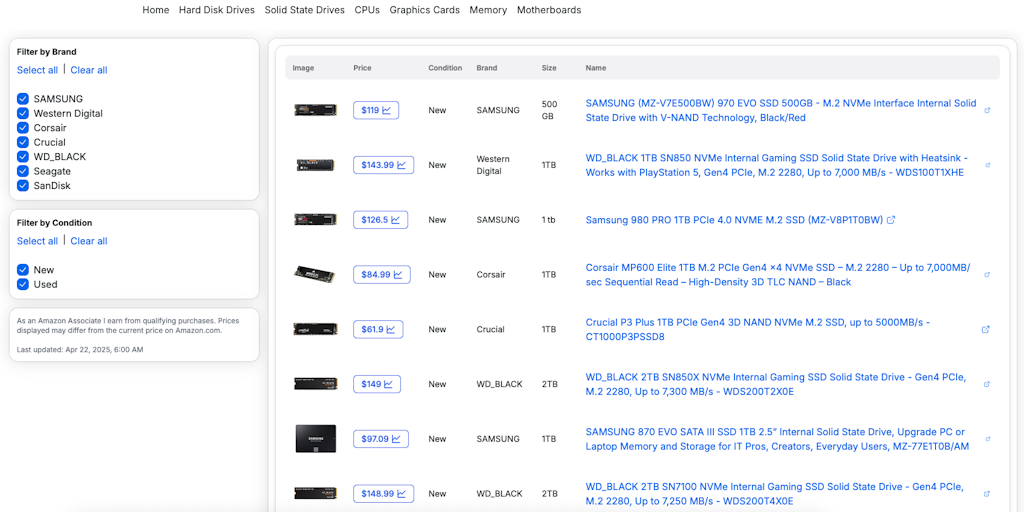Disable the Used condition filter

click(x=23, y=284)
